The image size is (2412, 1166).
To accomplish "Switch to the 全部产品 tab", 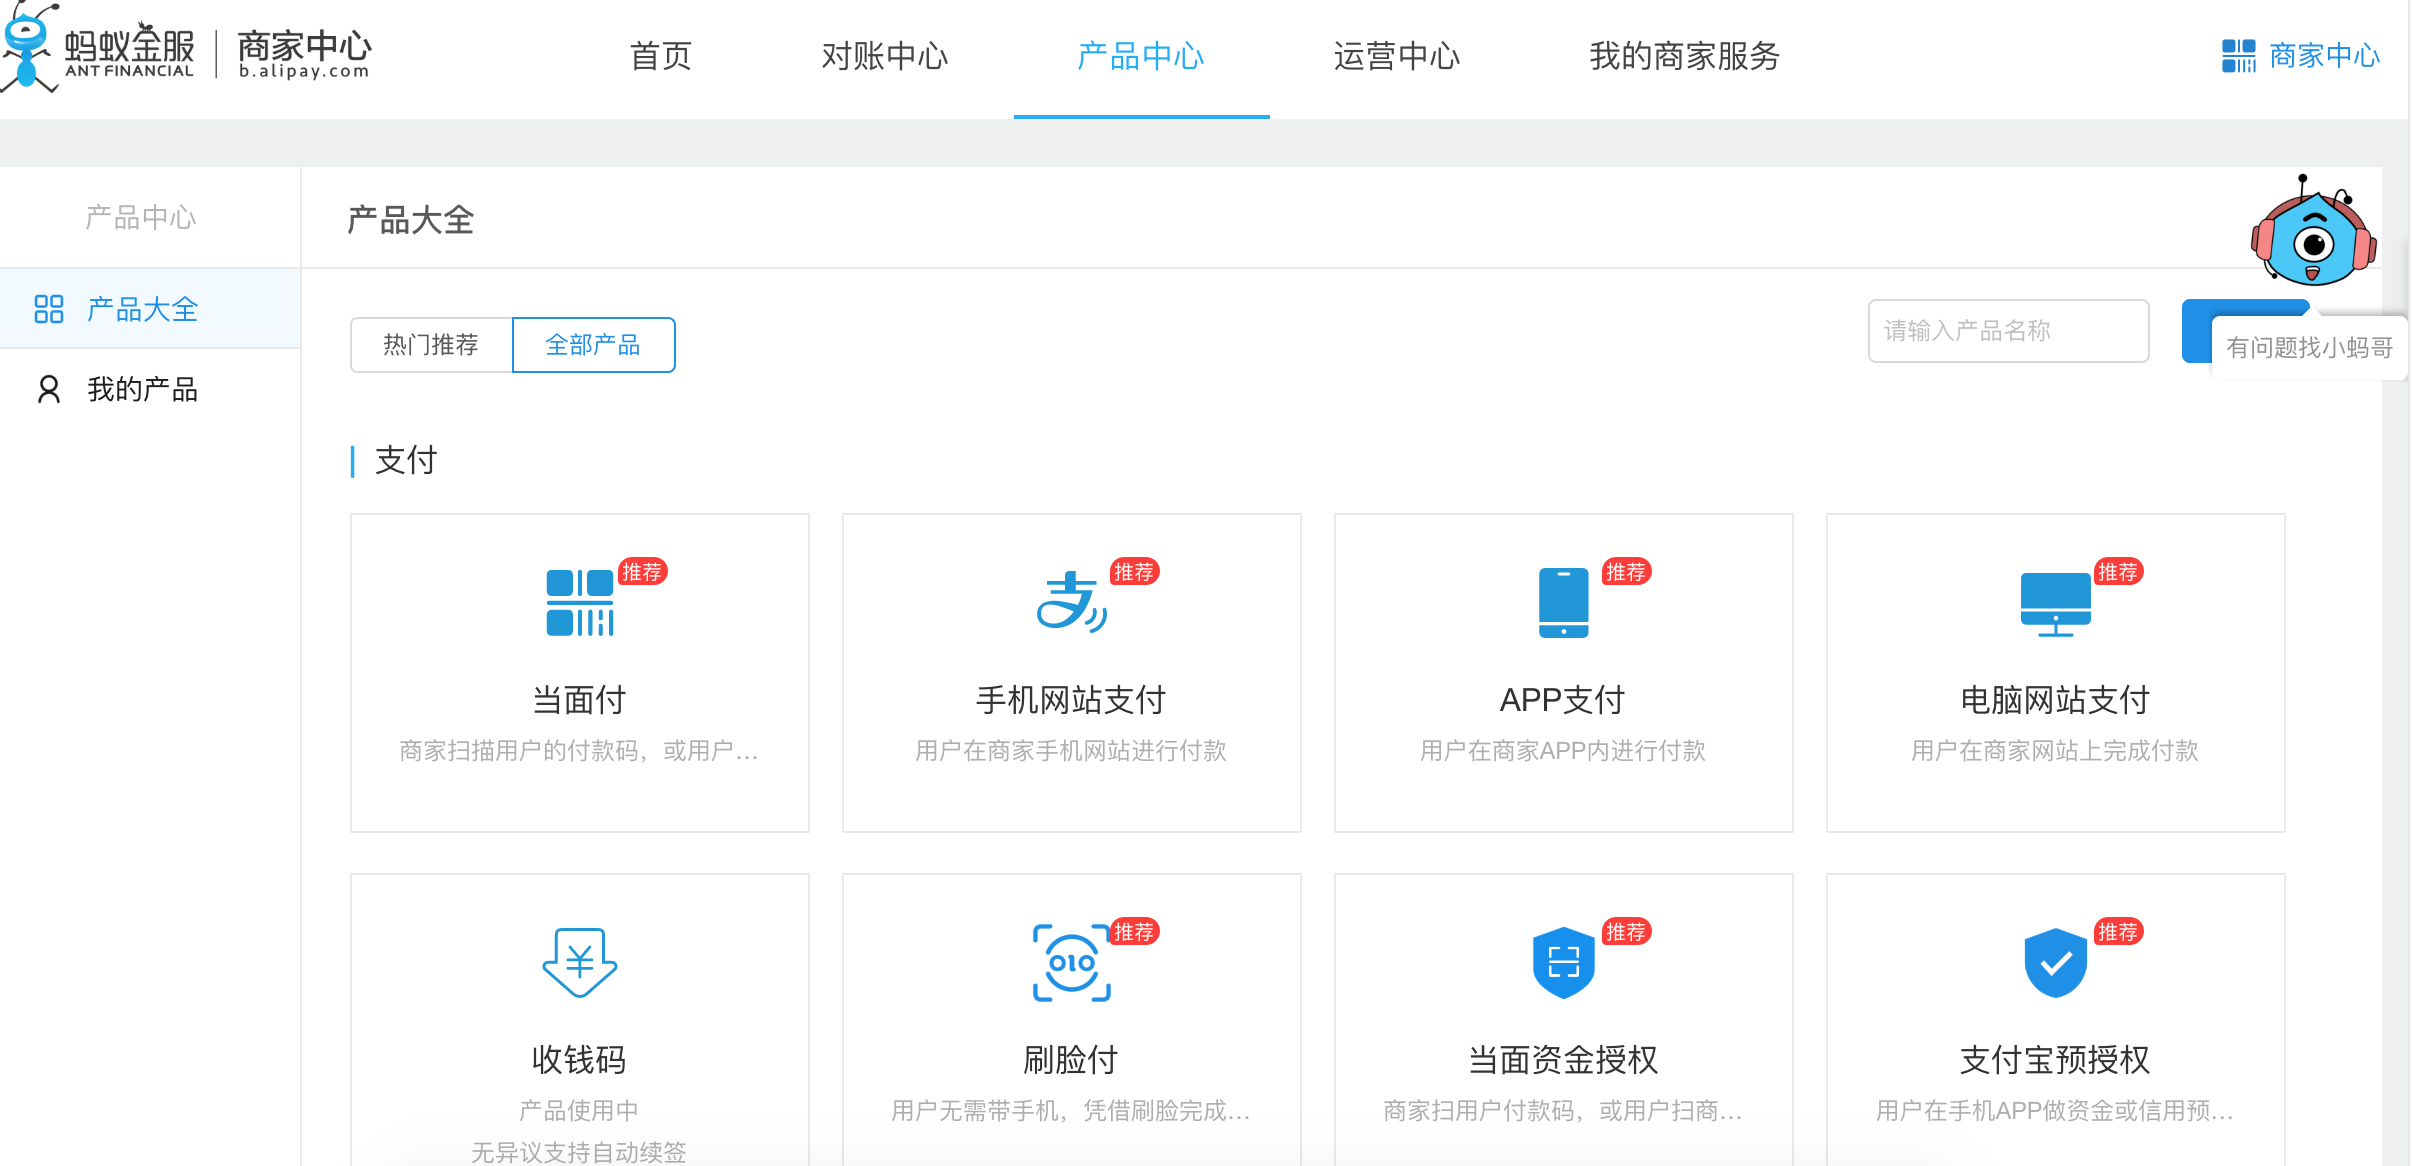I will click(593, 345).
